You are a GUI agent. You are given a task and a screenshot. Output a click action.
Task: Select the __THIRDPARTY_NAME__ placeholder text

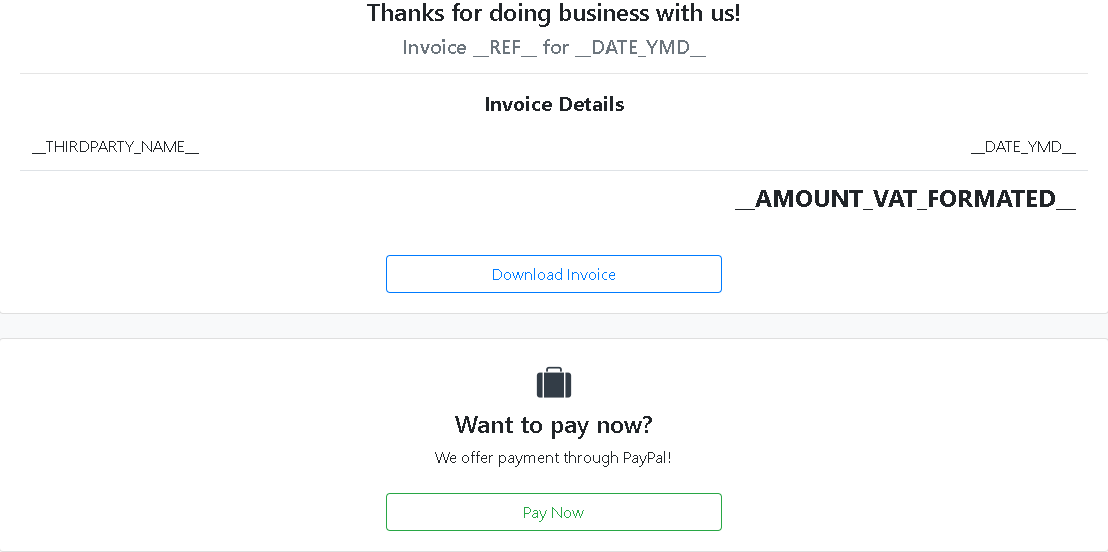(115, 147)
